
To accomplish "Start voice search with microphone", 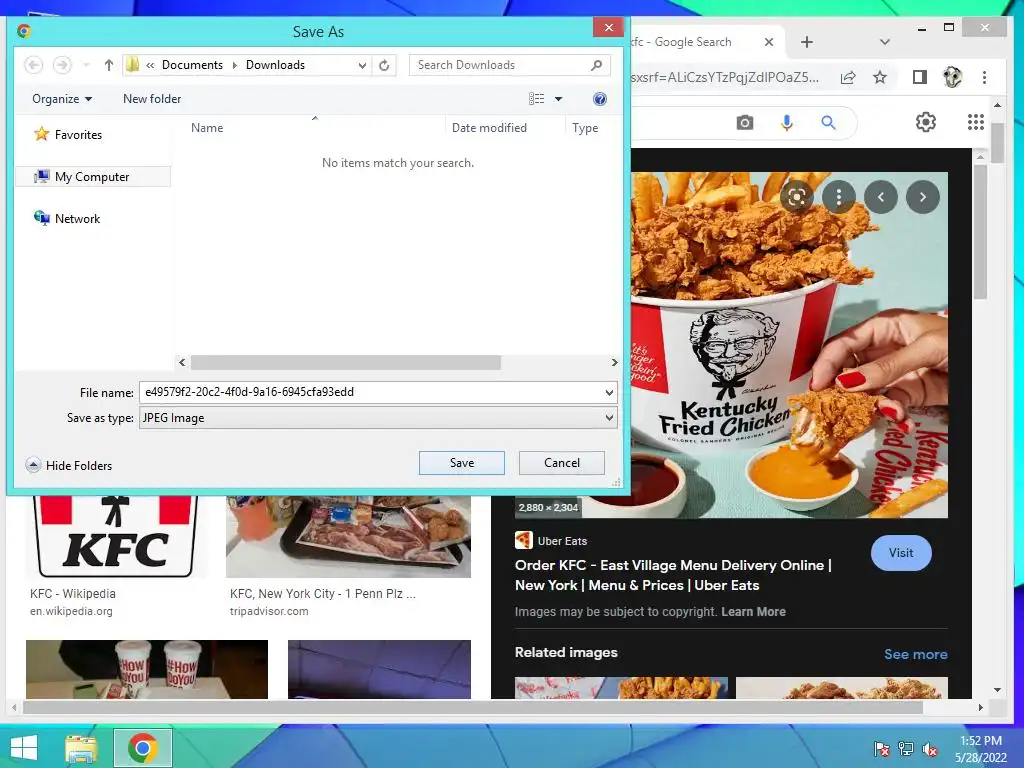I will (x=787, y=122).
